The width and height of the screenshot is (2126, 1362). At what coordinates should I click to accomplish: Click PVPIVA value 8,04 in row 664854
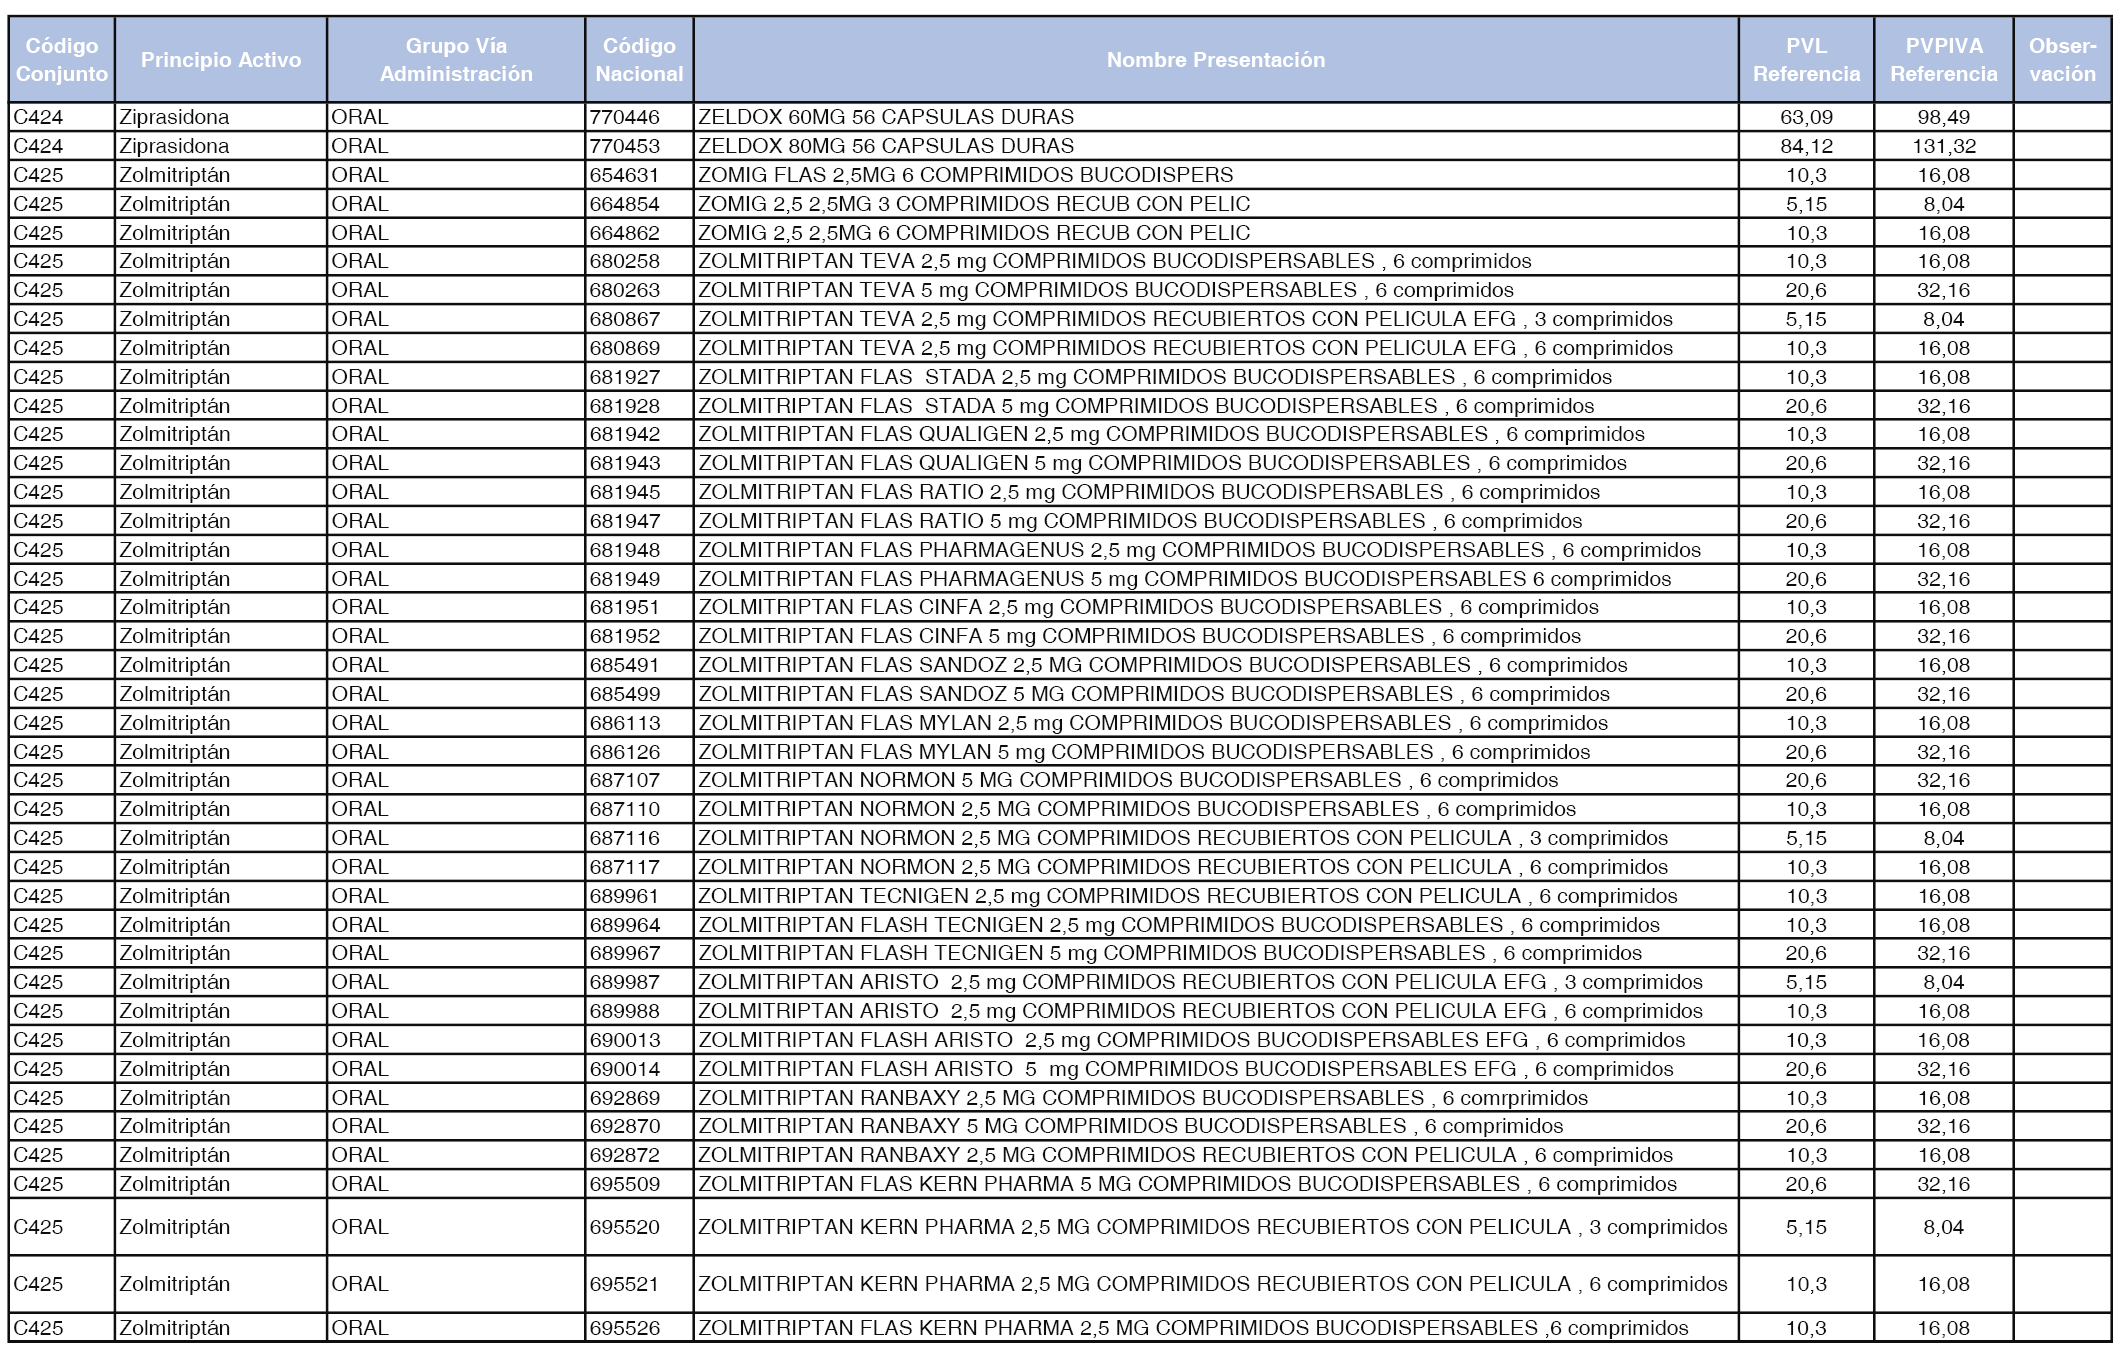[x=1943, y=204]
